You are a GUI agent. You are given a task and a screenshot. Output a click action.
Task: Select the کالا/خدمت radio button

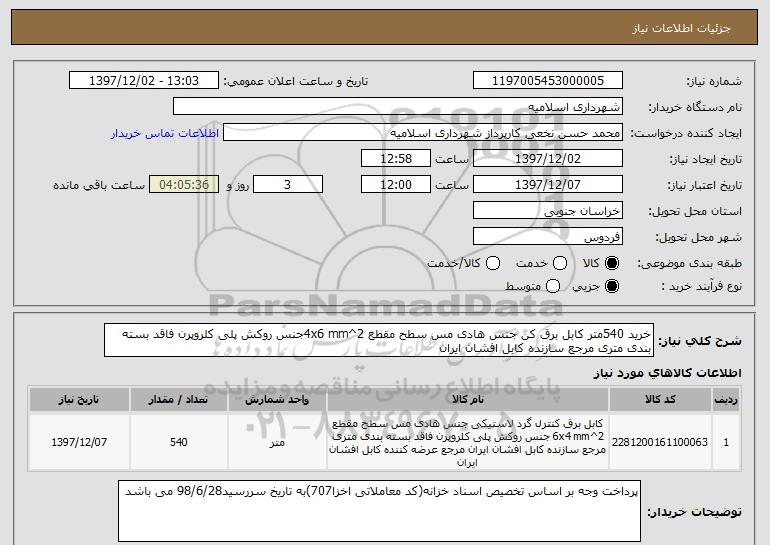pos(493,264)
